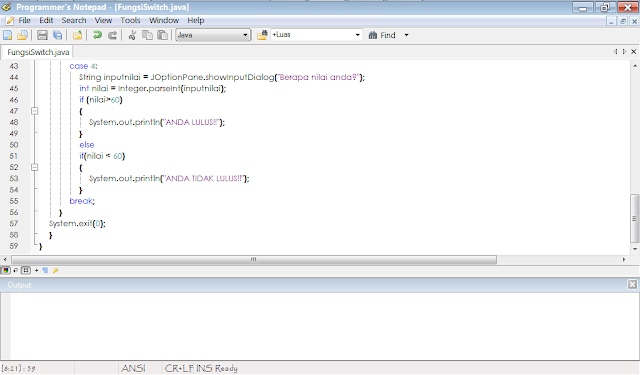Click the 'case 4:' code on line 43
This screenshot has height=375, width=640.
83,66
